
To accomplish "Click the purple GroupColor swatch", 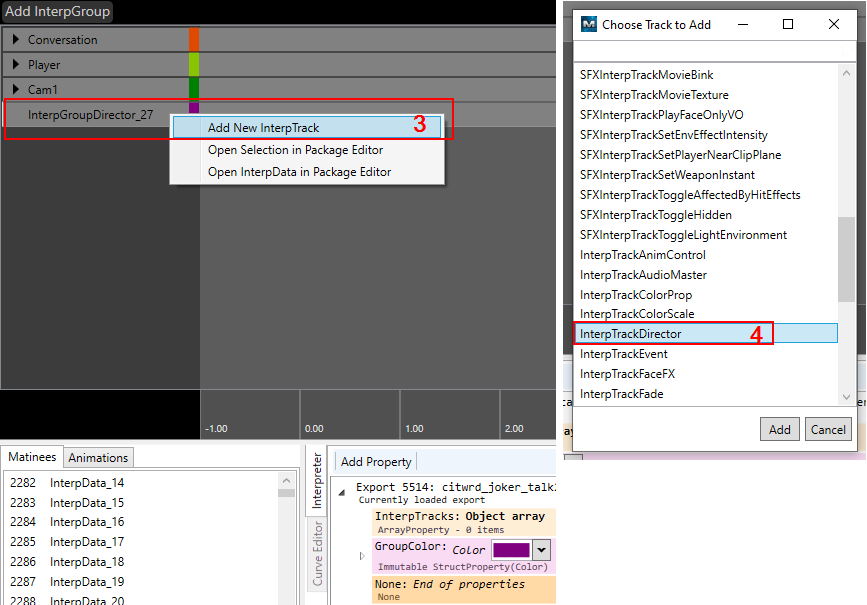I will 511,550.
